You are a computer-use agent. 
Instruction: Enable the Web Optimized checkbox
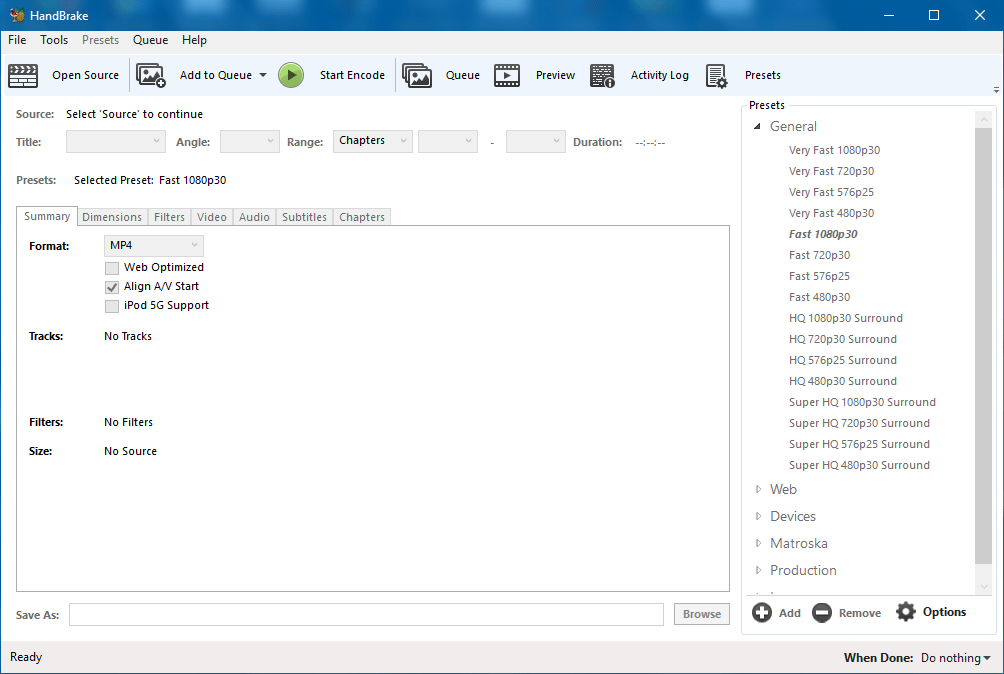pos(112,268)
